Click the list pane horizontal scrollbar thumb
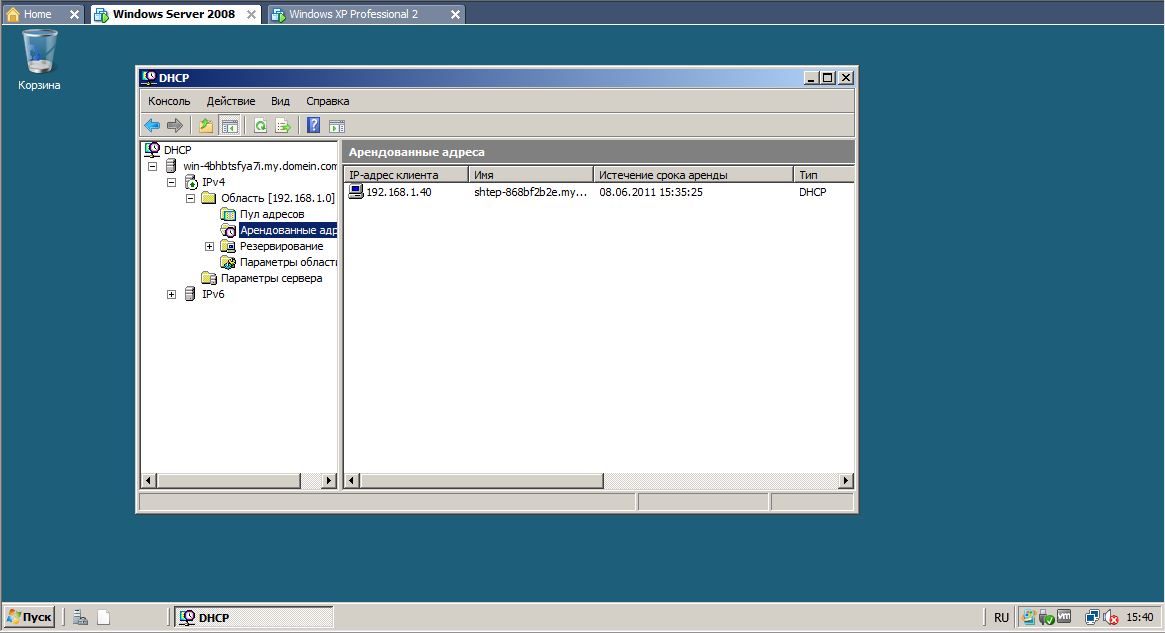Screen dimensions: 1165x633 click(481, 481)
